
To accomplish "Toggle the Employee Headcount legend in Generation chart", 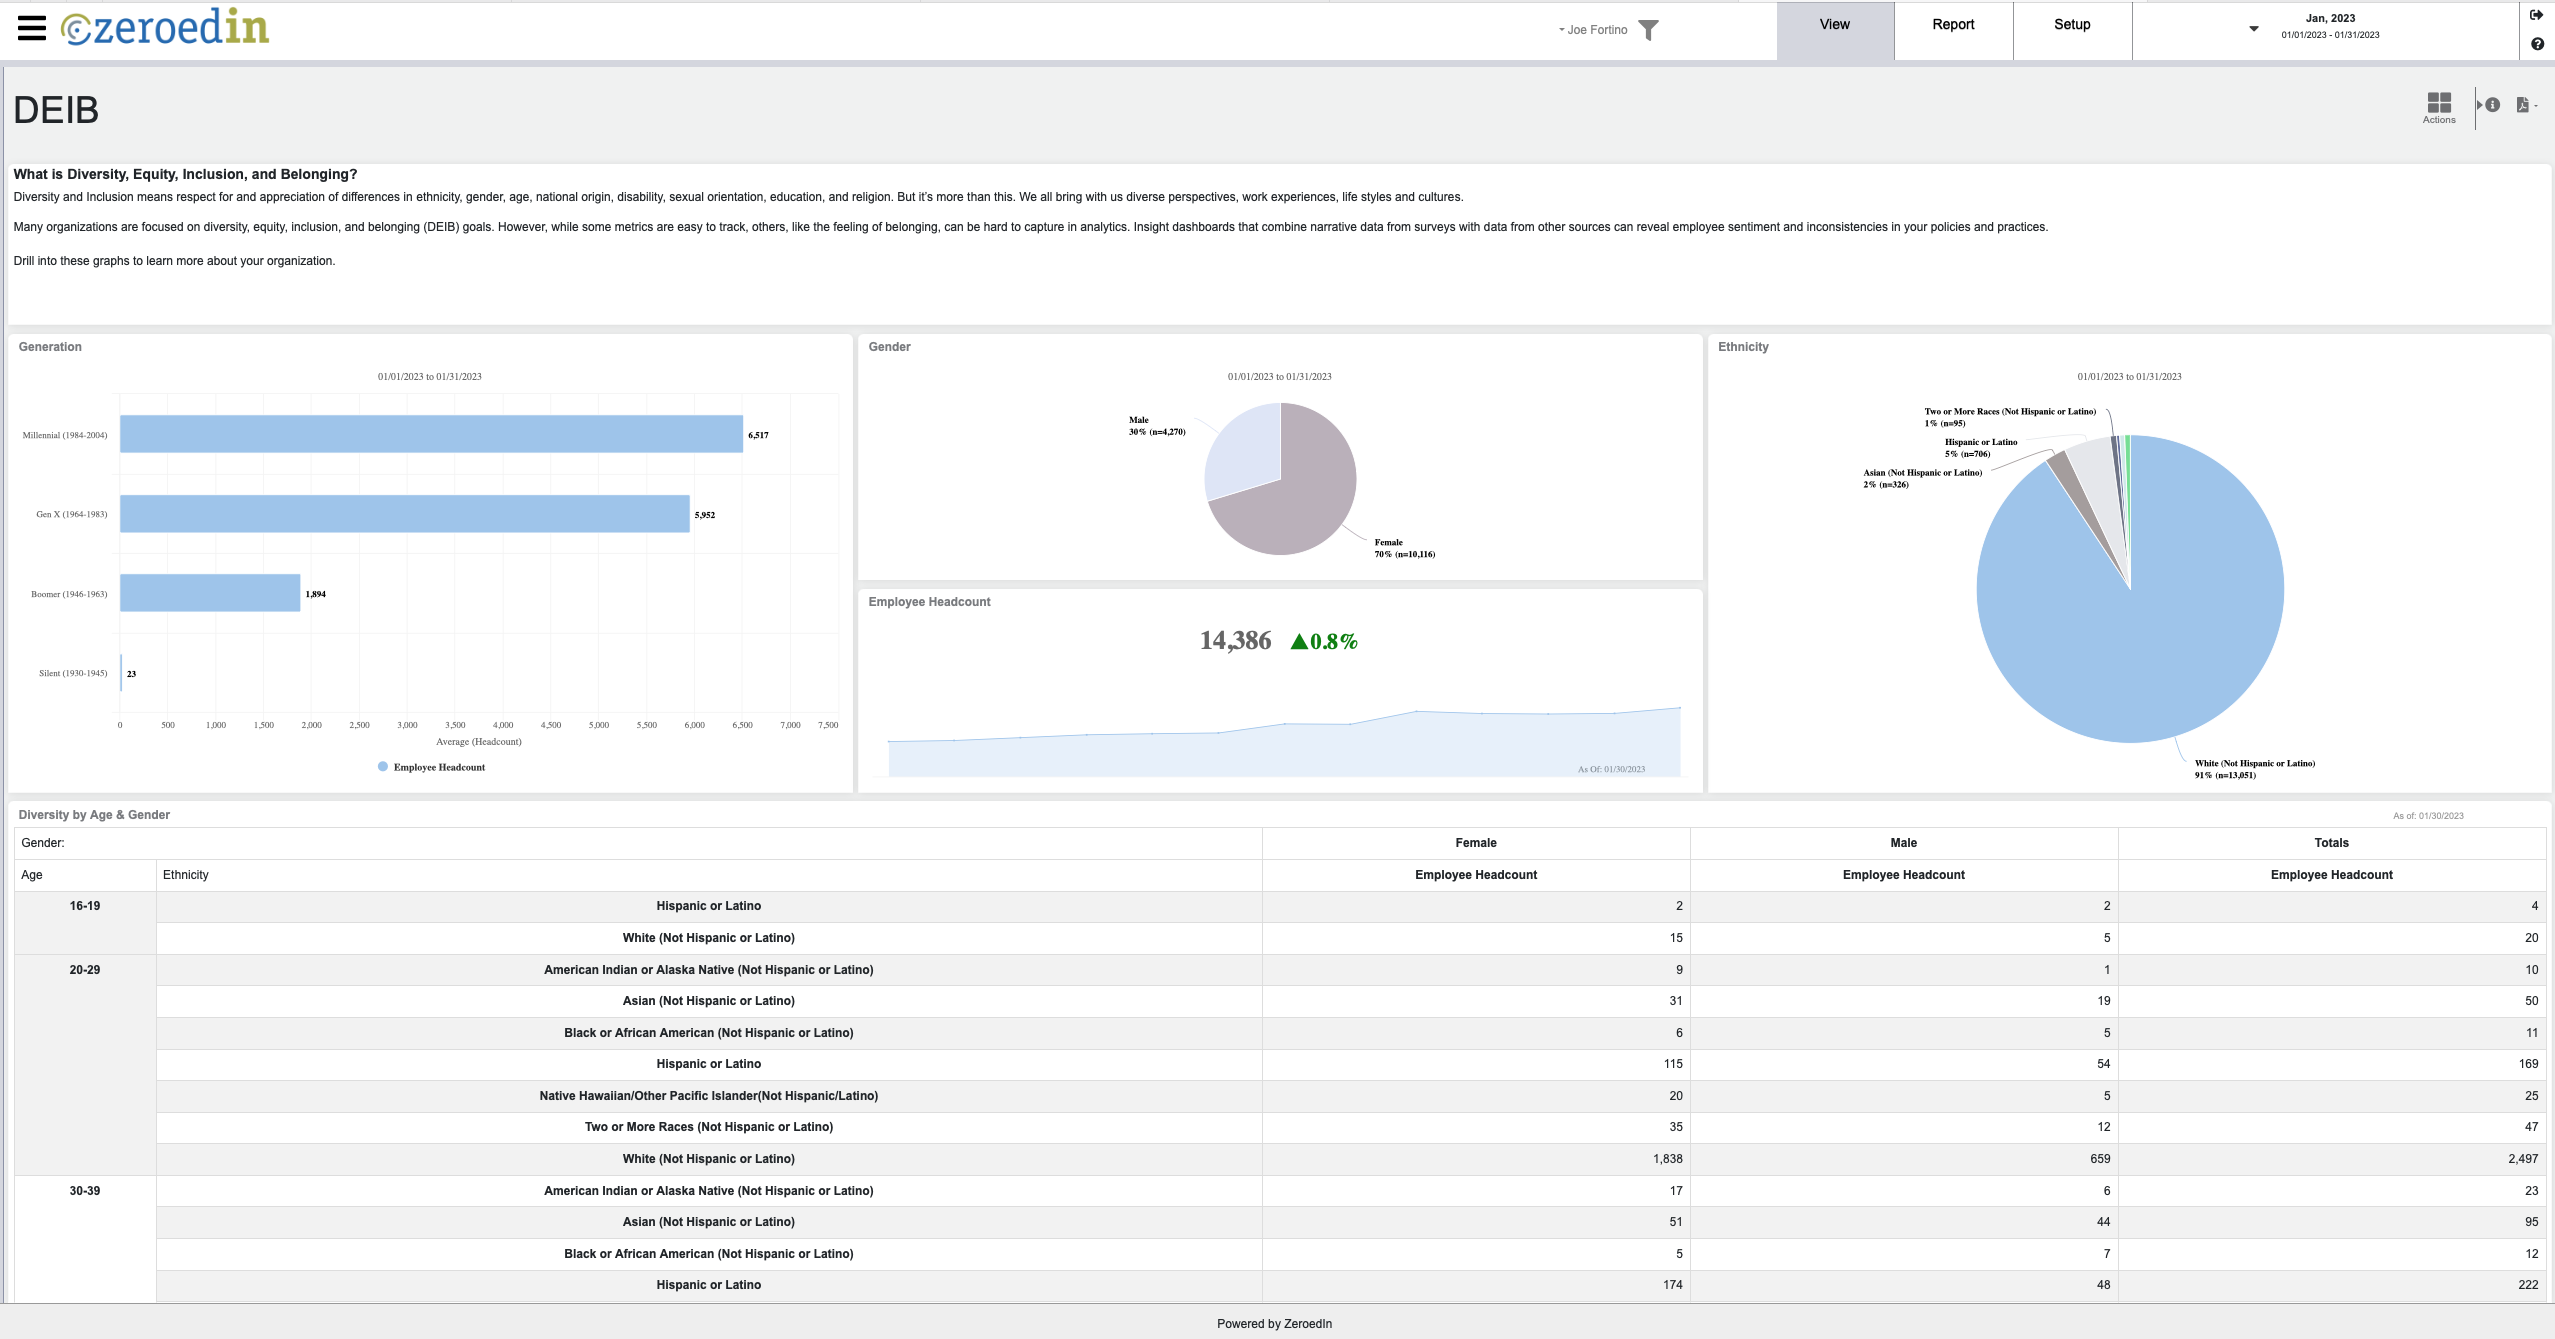I will 430,766.
